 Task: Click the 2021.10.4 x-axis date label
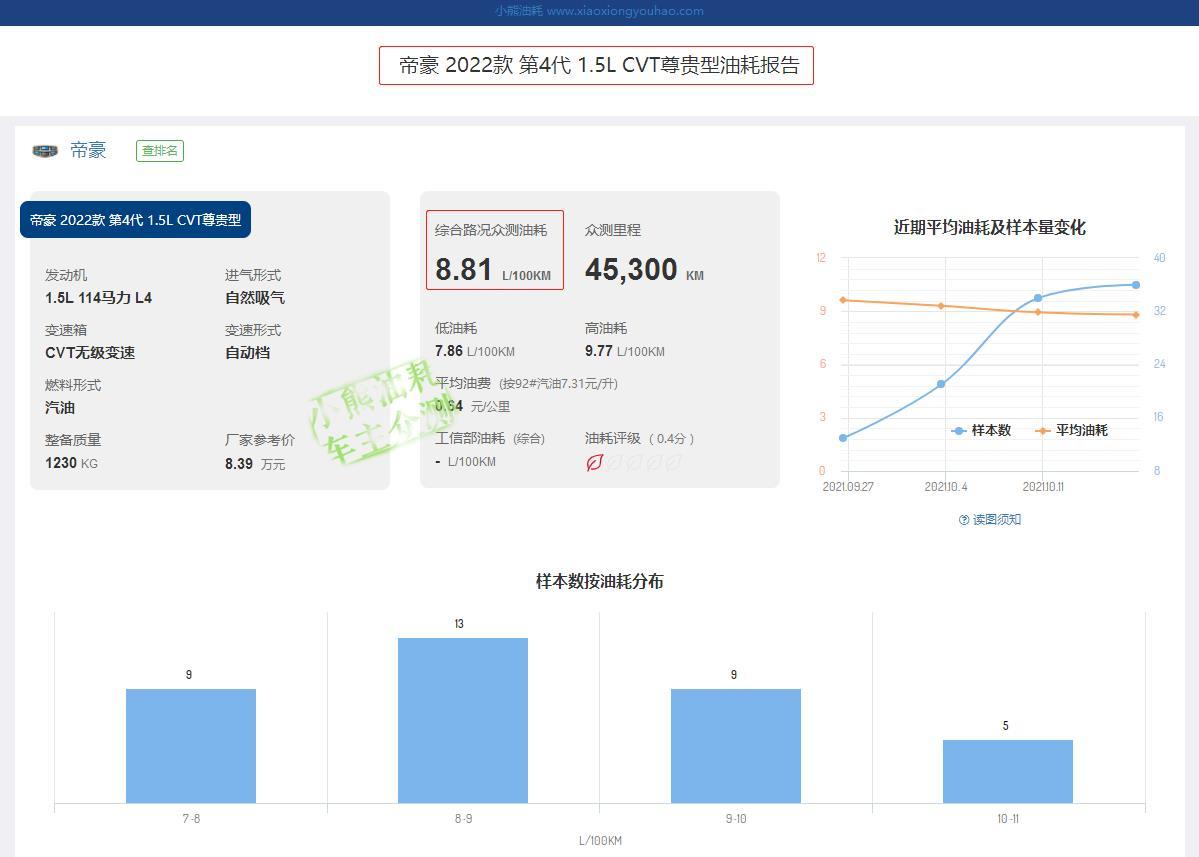pos(946,486)
